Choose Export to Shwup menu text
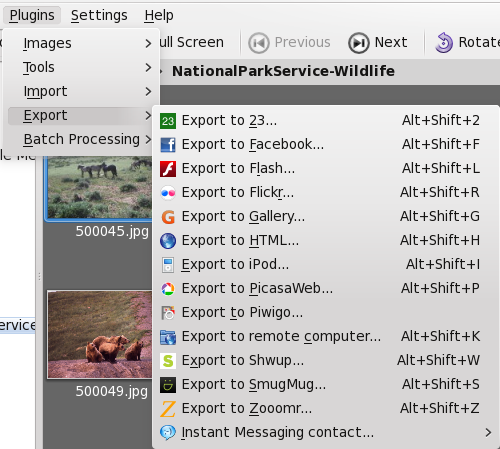This screenshot has width=500, height=449. point(243,361)
